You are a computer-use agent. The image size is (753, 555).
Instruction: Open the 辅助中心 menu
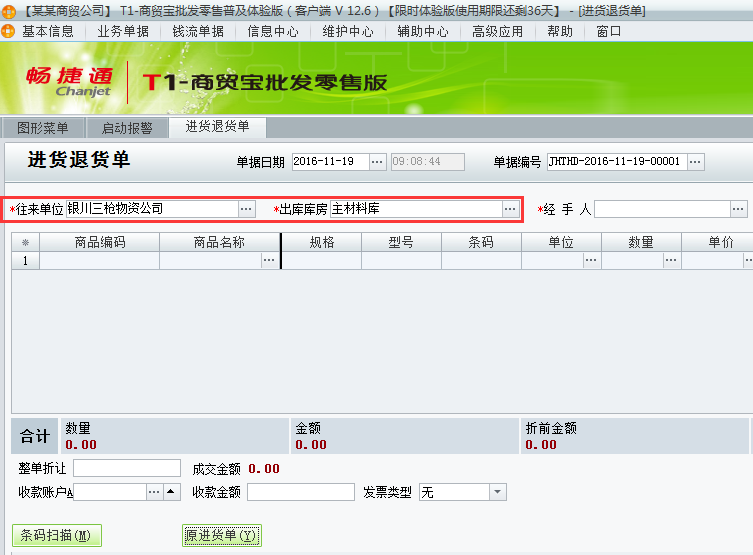(423, 32)
